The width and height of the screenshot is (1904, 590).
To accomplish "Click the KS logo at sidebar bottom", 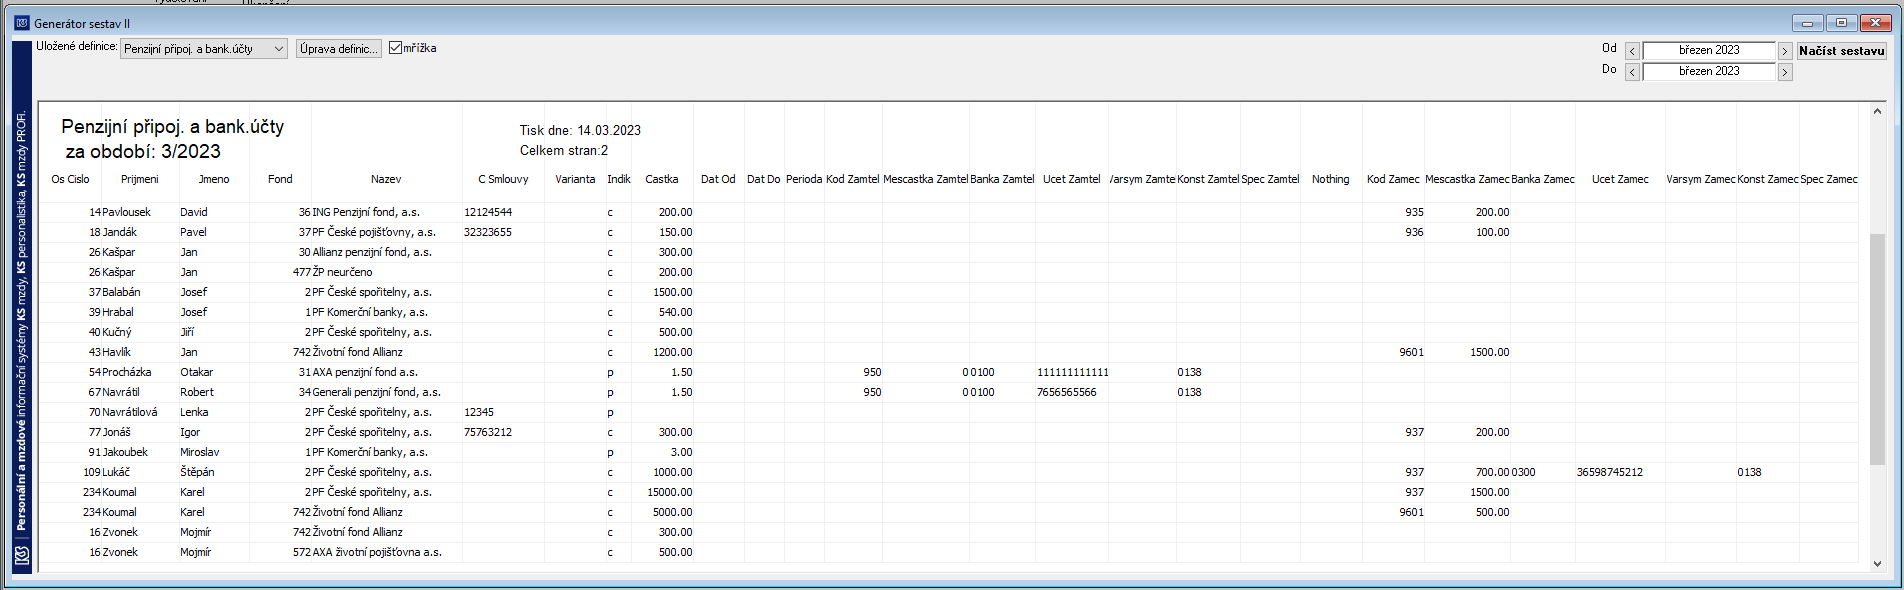I will [22, 555].
